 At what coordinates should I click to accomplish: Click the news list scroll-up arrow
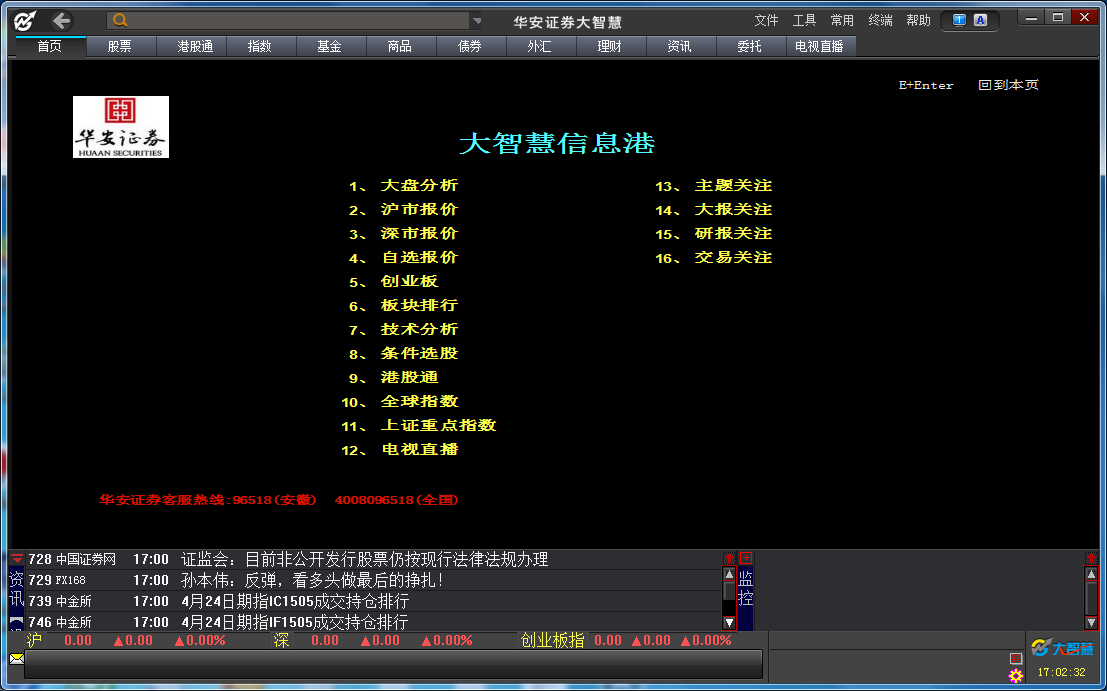click(729, 574)
